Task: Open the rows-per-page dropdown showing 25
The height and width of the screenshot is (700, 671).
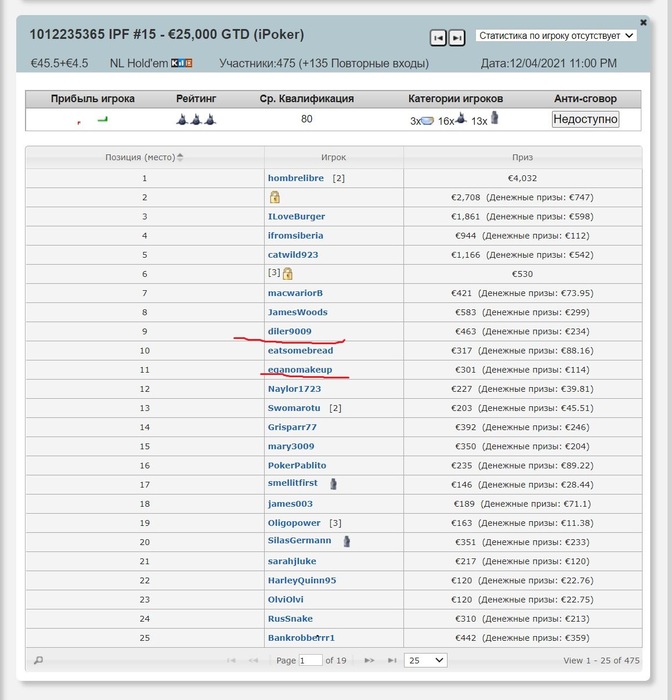Action: click(x=425, y=660)
